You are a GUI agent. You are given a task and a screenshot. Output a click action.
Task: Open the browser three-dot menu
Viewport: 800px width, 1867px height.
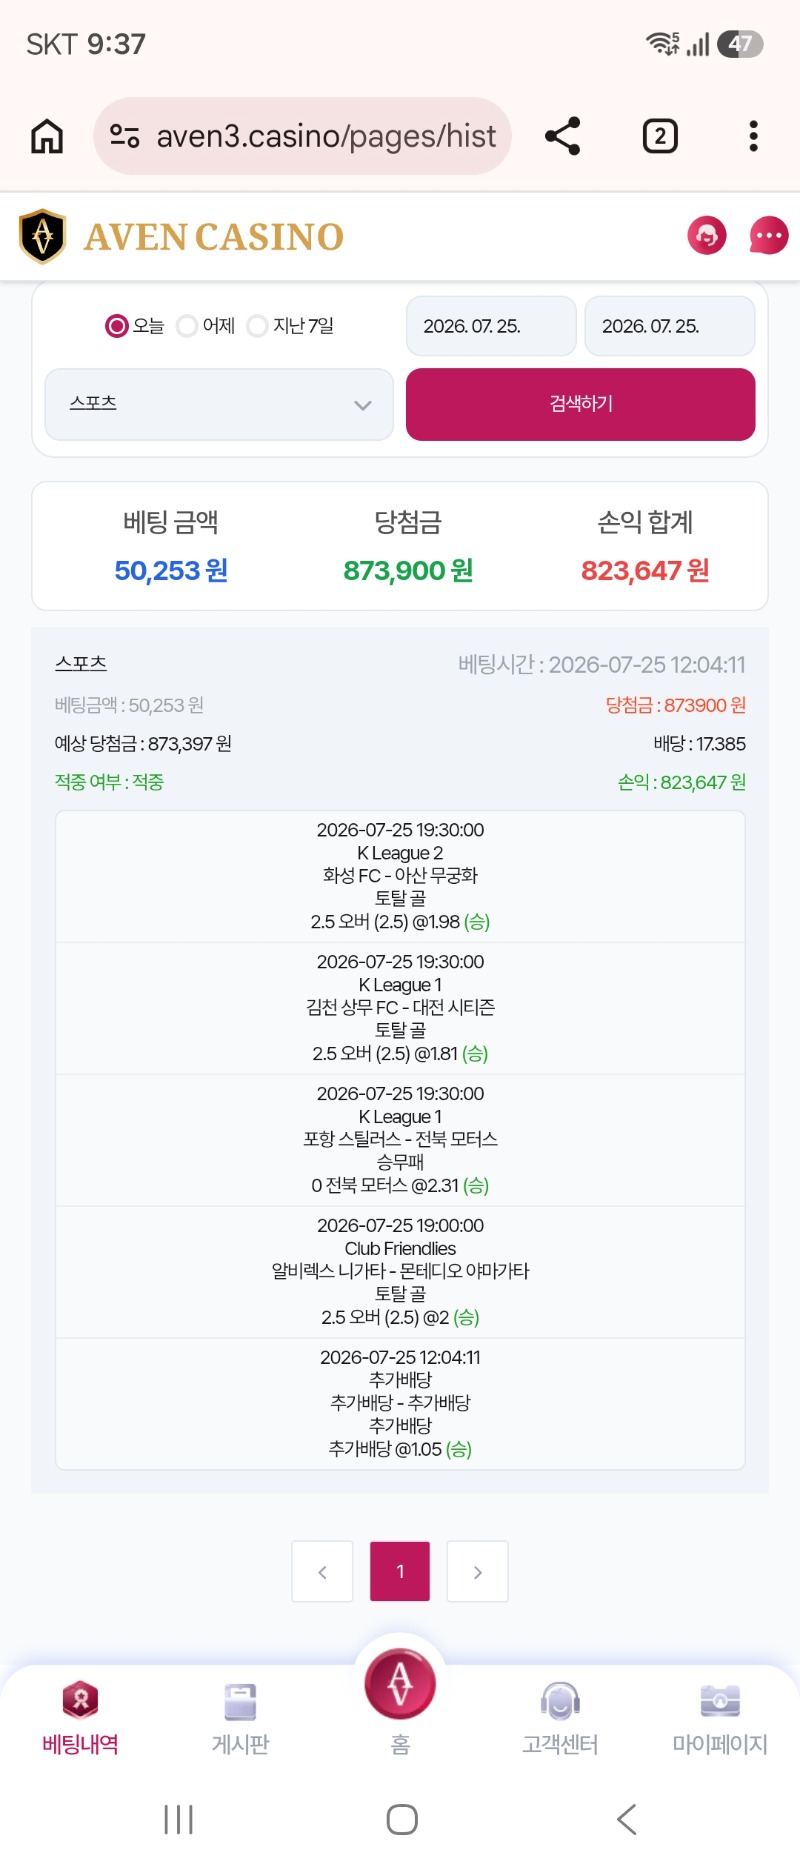coord(753,136)
